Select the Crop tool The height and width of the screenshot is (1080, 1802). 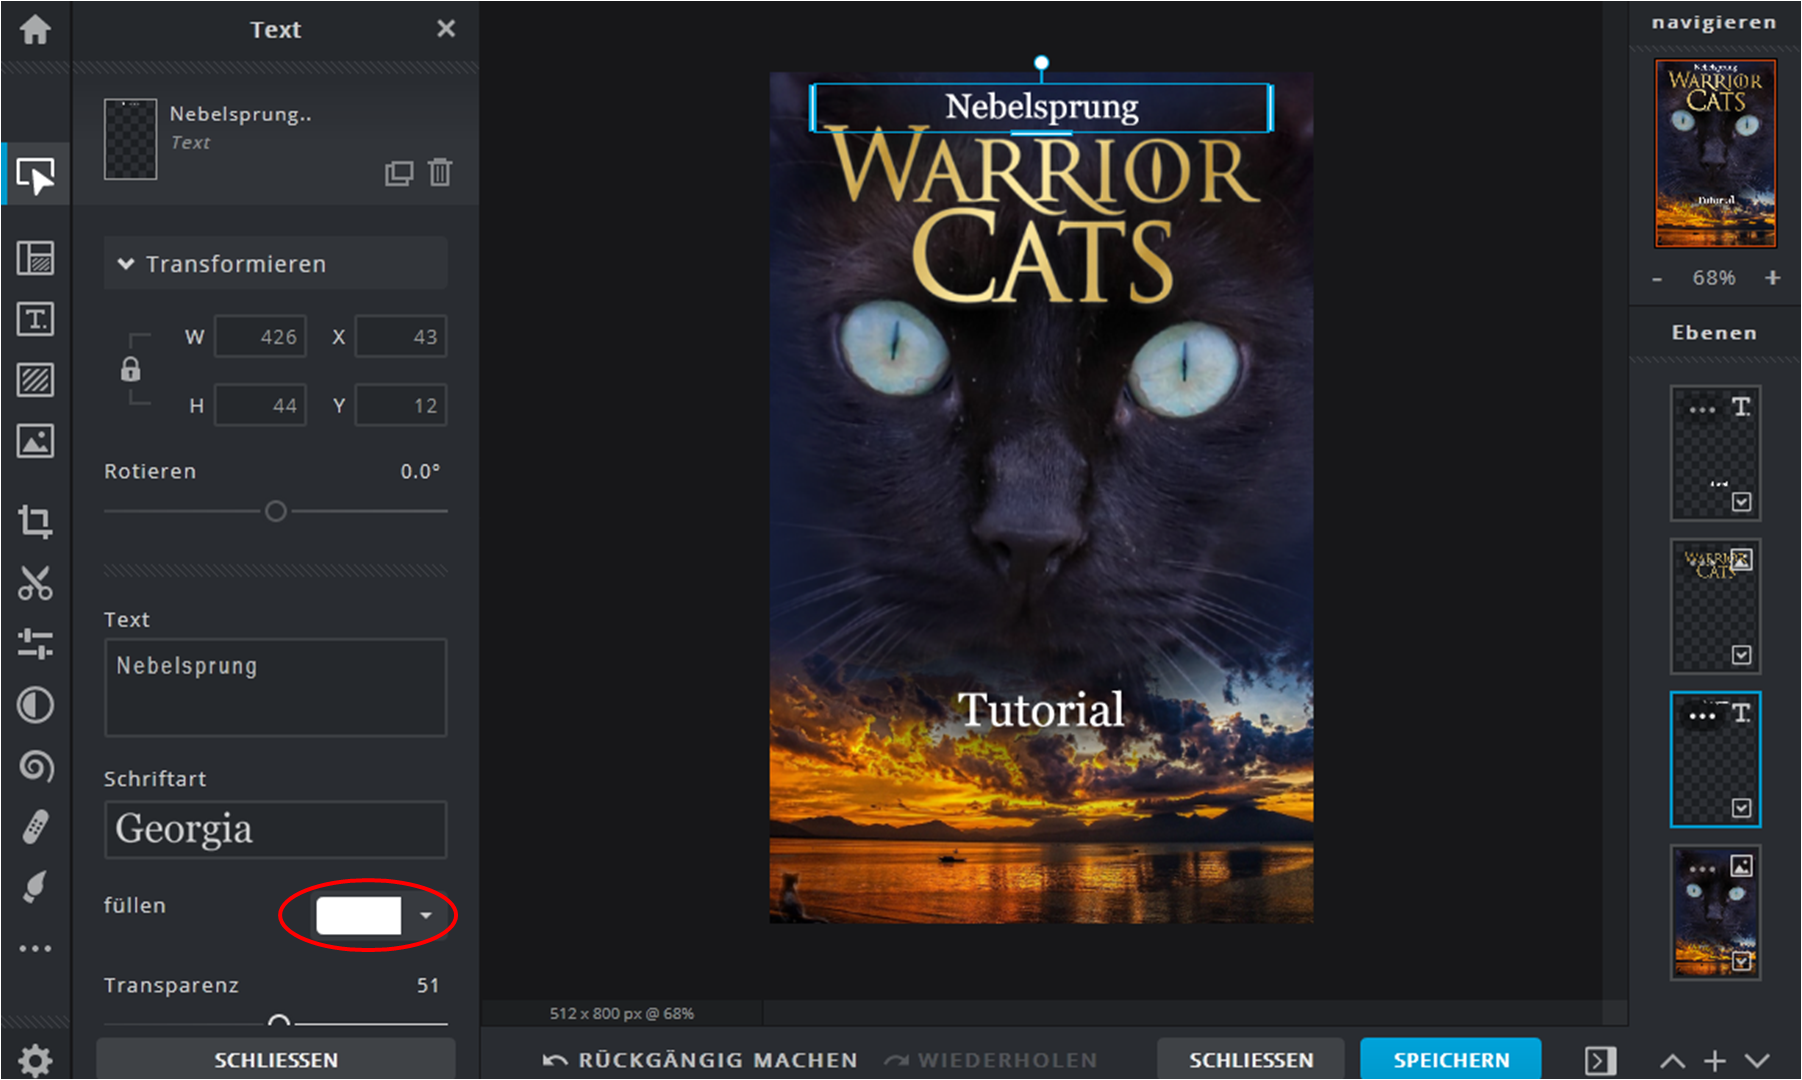pyautogui.click(x=35, y=521)
